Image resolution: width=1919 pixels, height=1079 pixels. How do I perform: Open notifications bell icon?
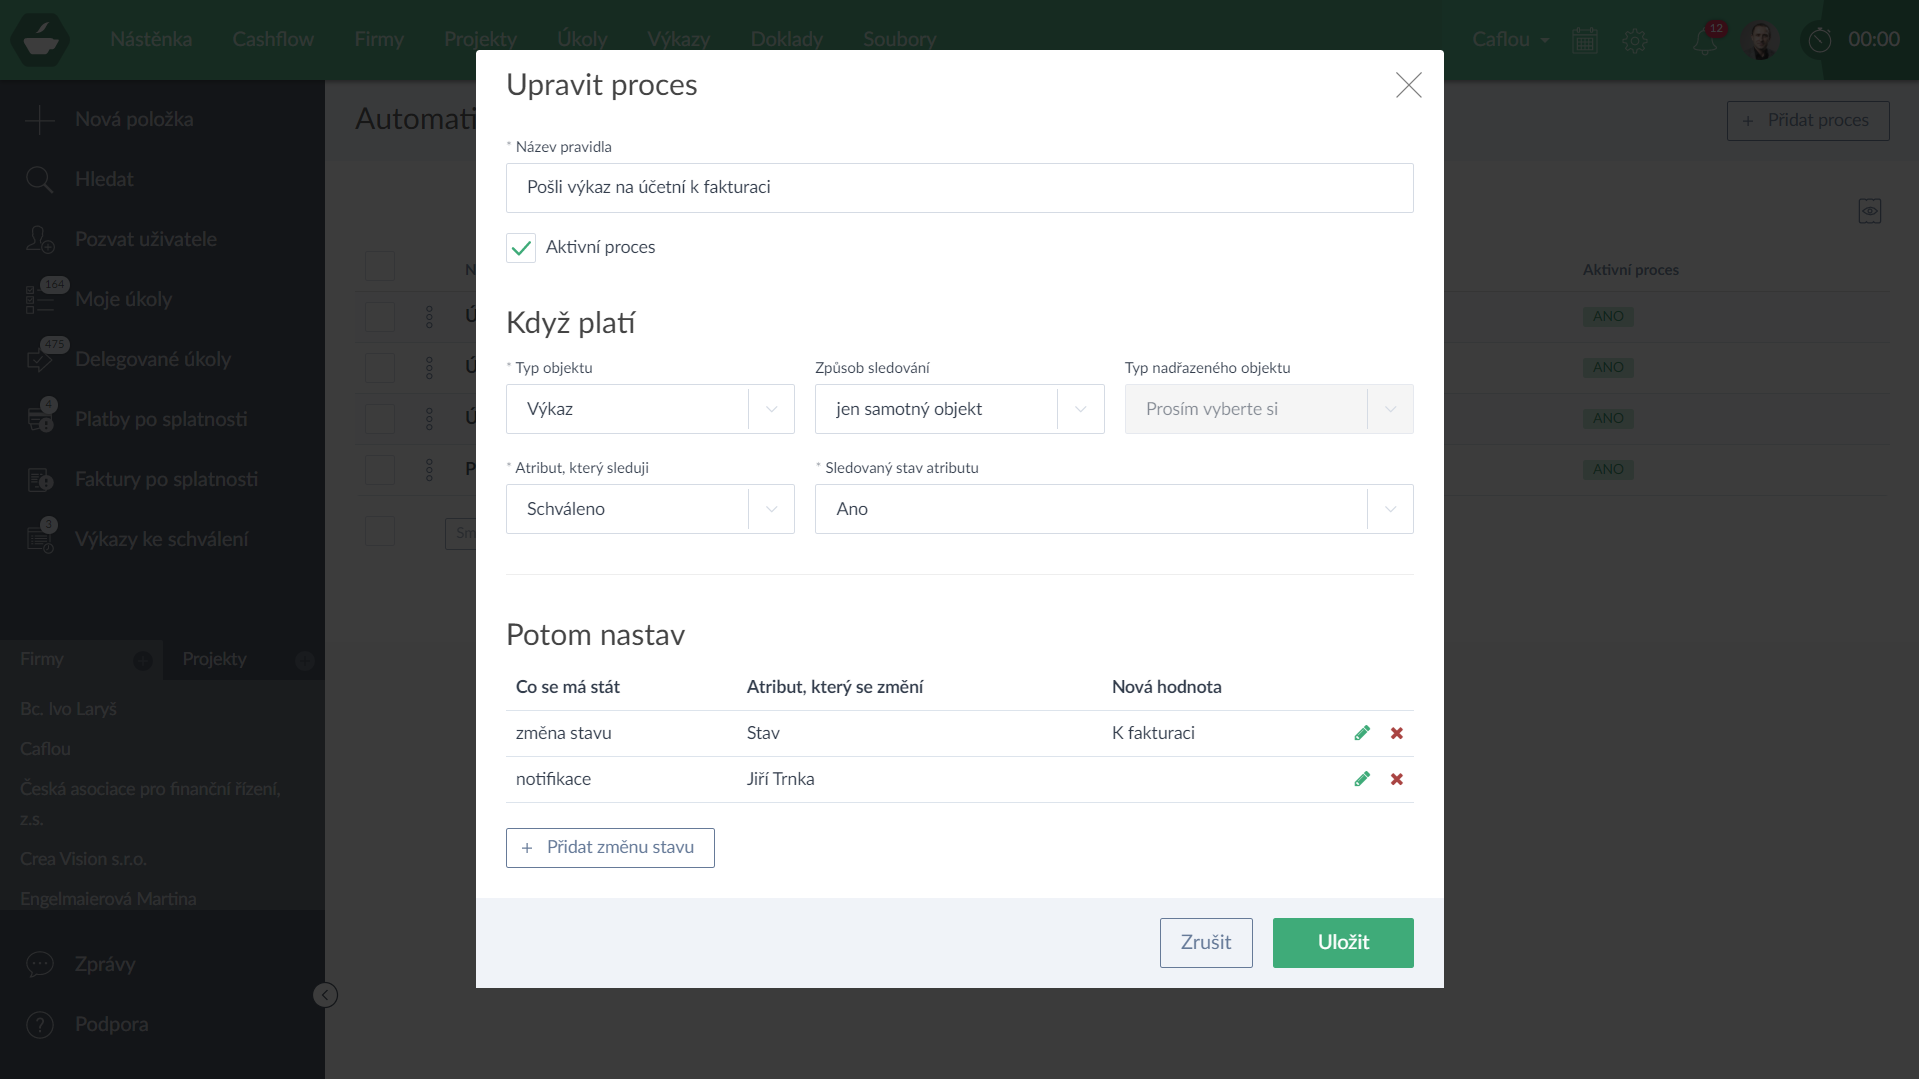pyautogui.click(x=1705, y=41)
